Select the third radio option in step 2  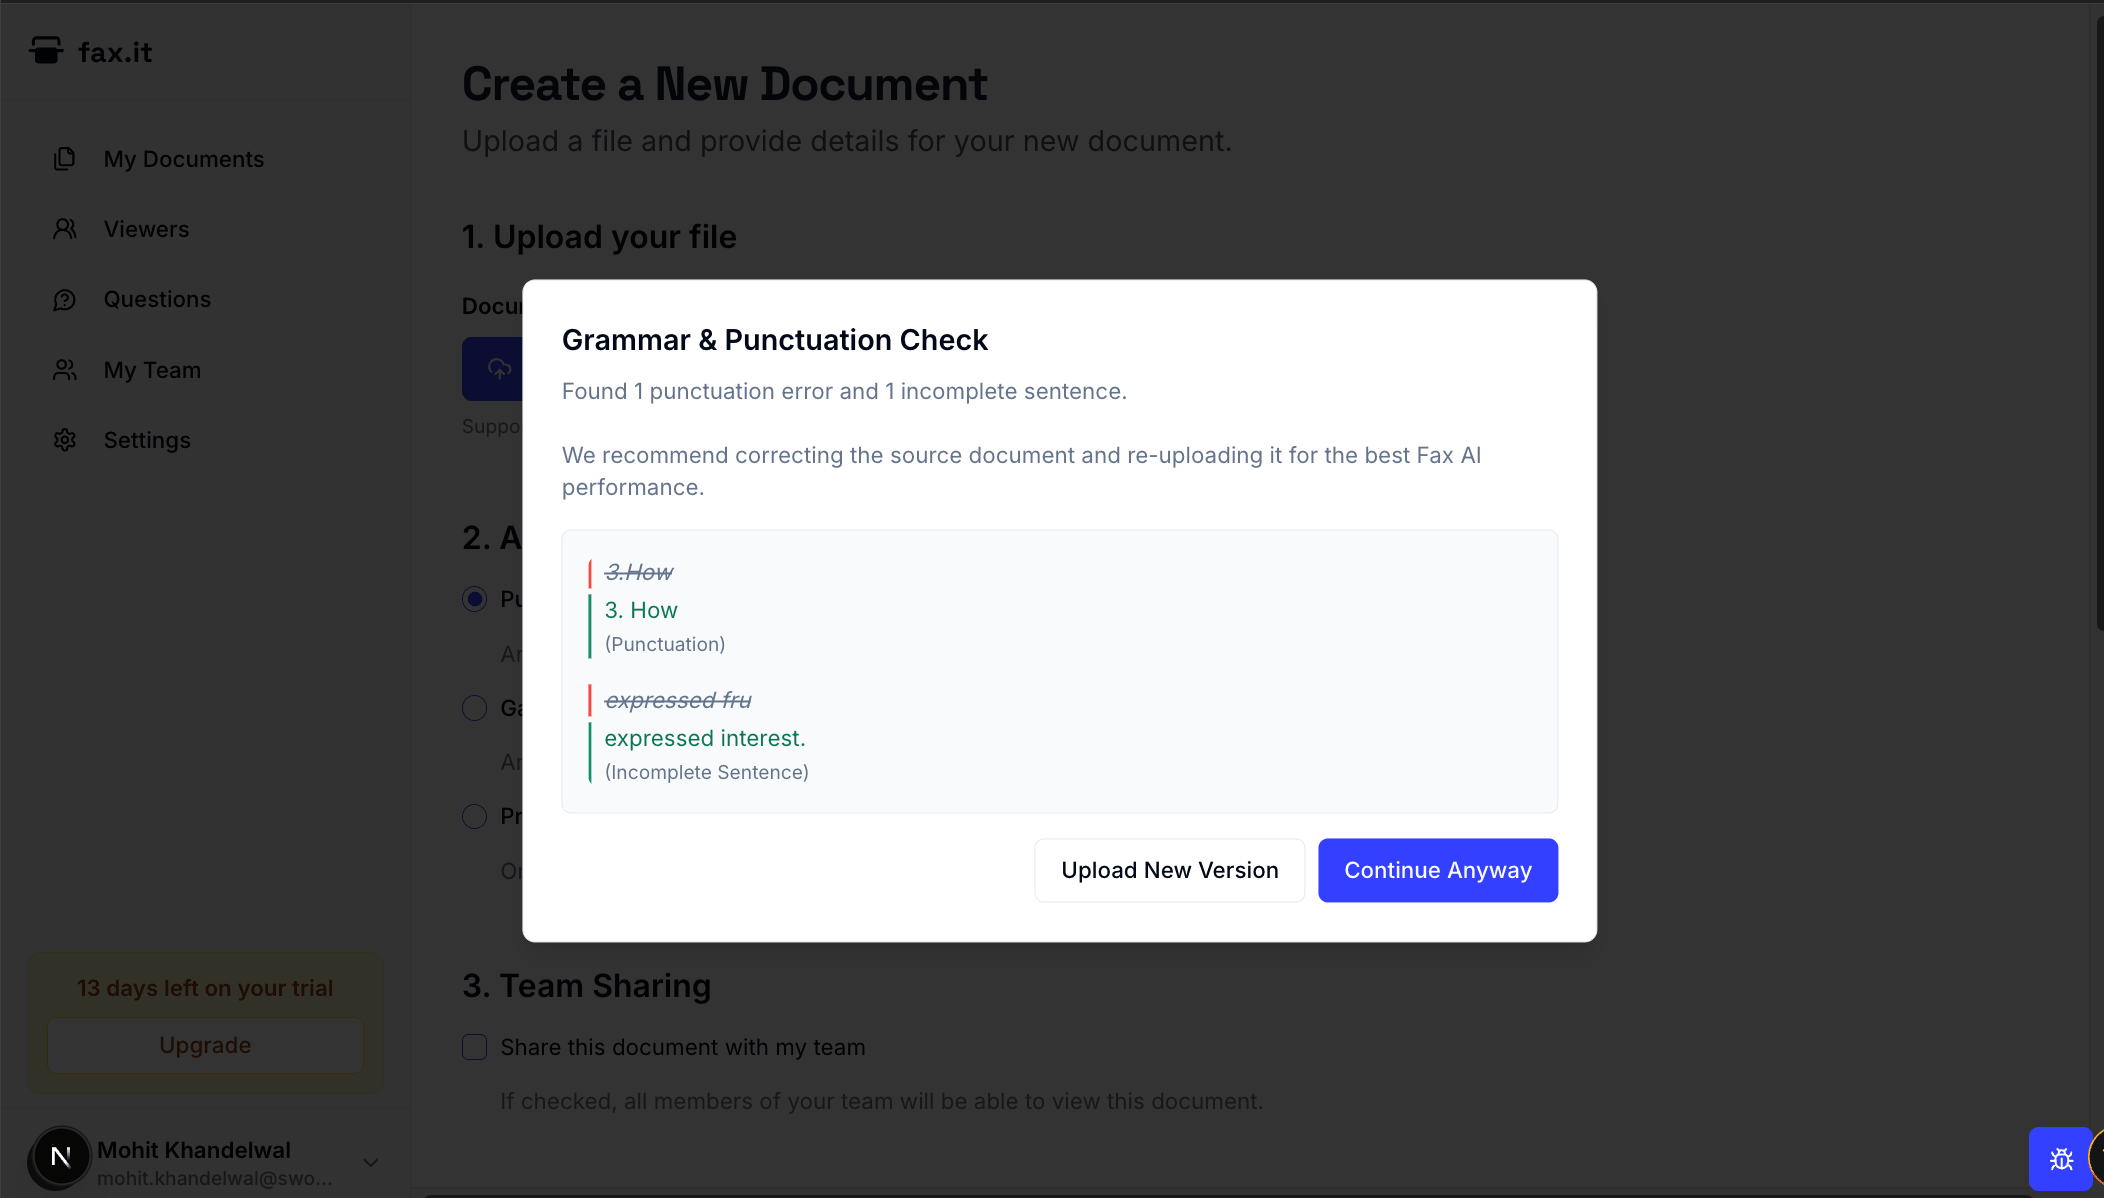click(x=474, y=816)
